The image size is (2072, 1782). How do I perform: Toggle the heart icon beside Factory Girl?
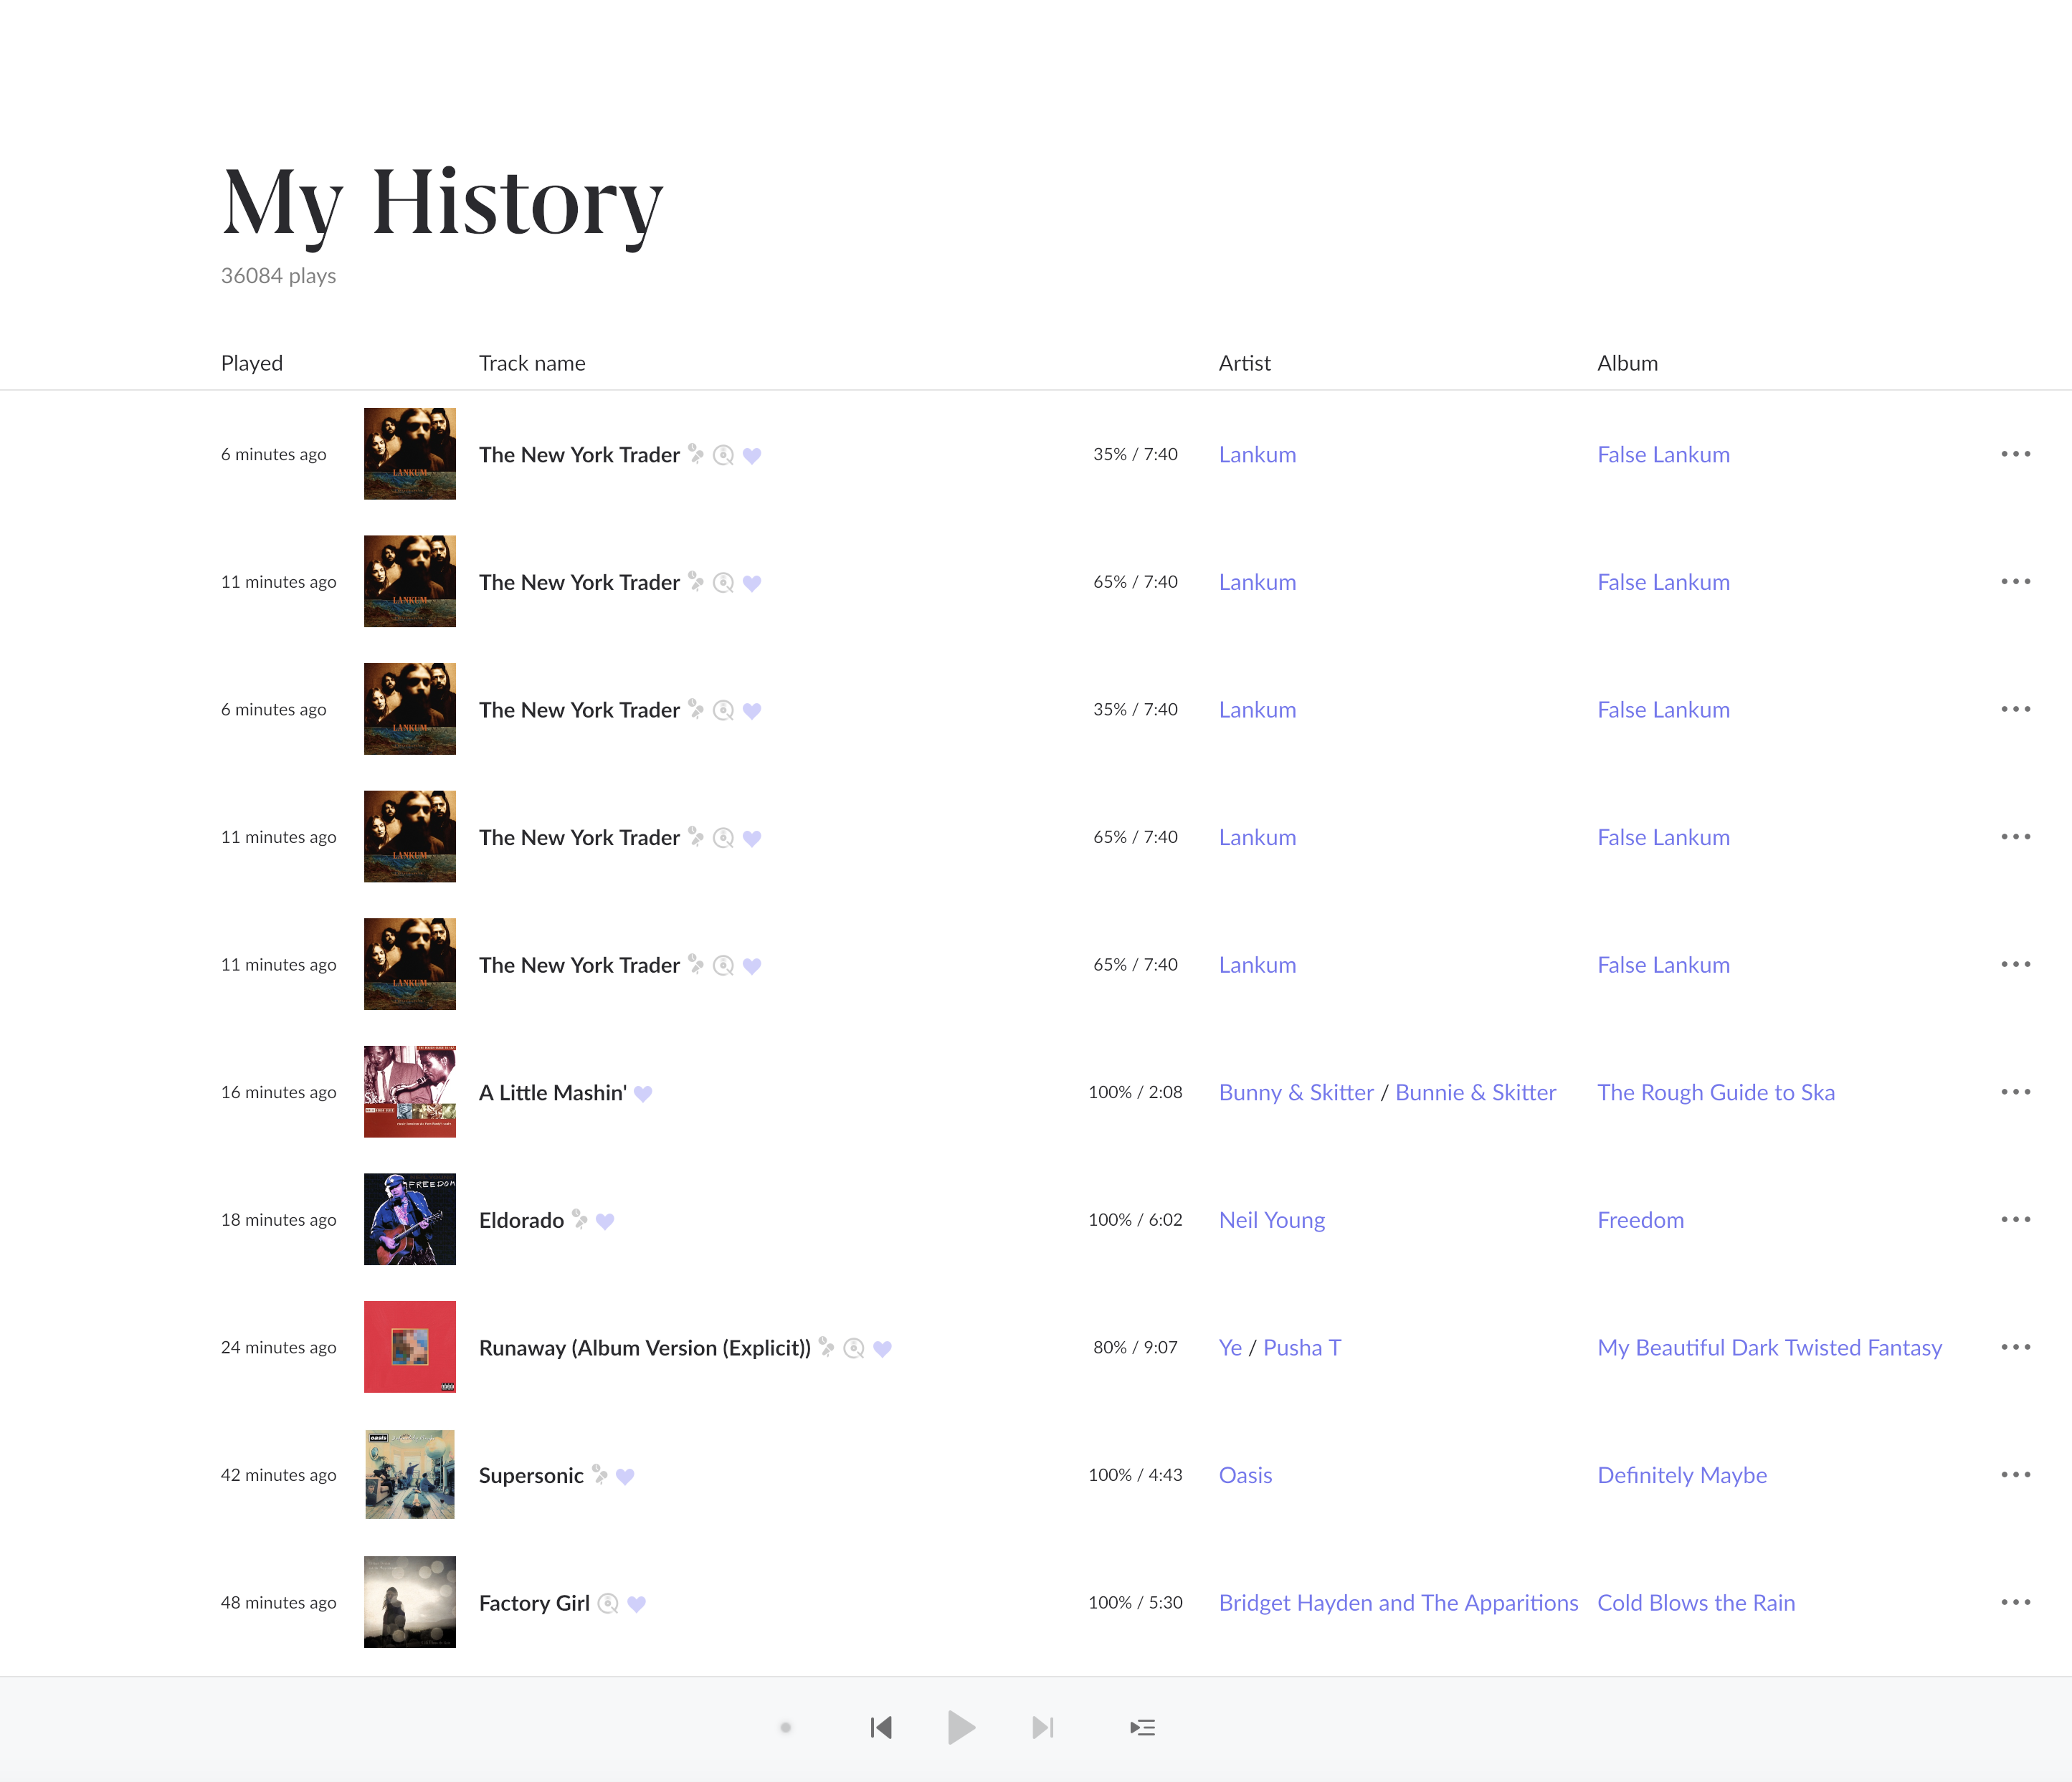pyautogui.click(x=636, y=1604)
